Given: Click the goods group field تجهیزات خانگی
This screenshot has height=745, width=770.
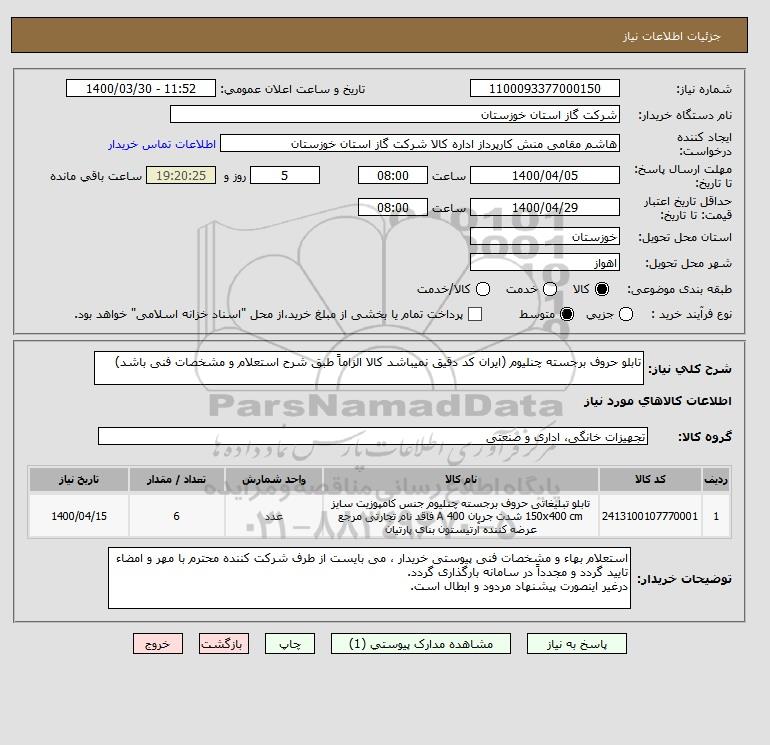Looking at the screenshot, I should (373, 436).
